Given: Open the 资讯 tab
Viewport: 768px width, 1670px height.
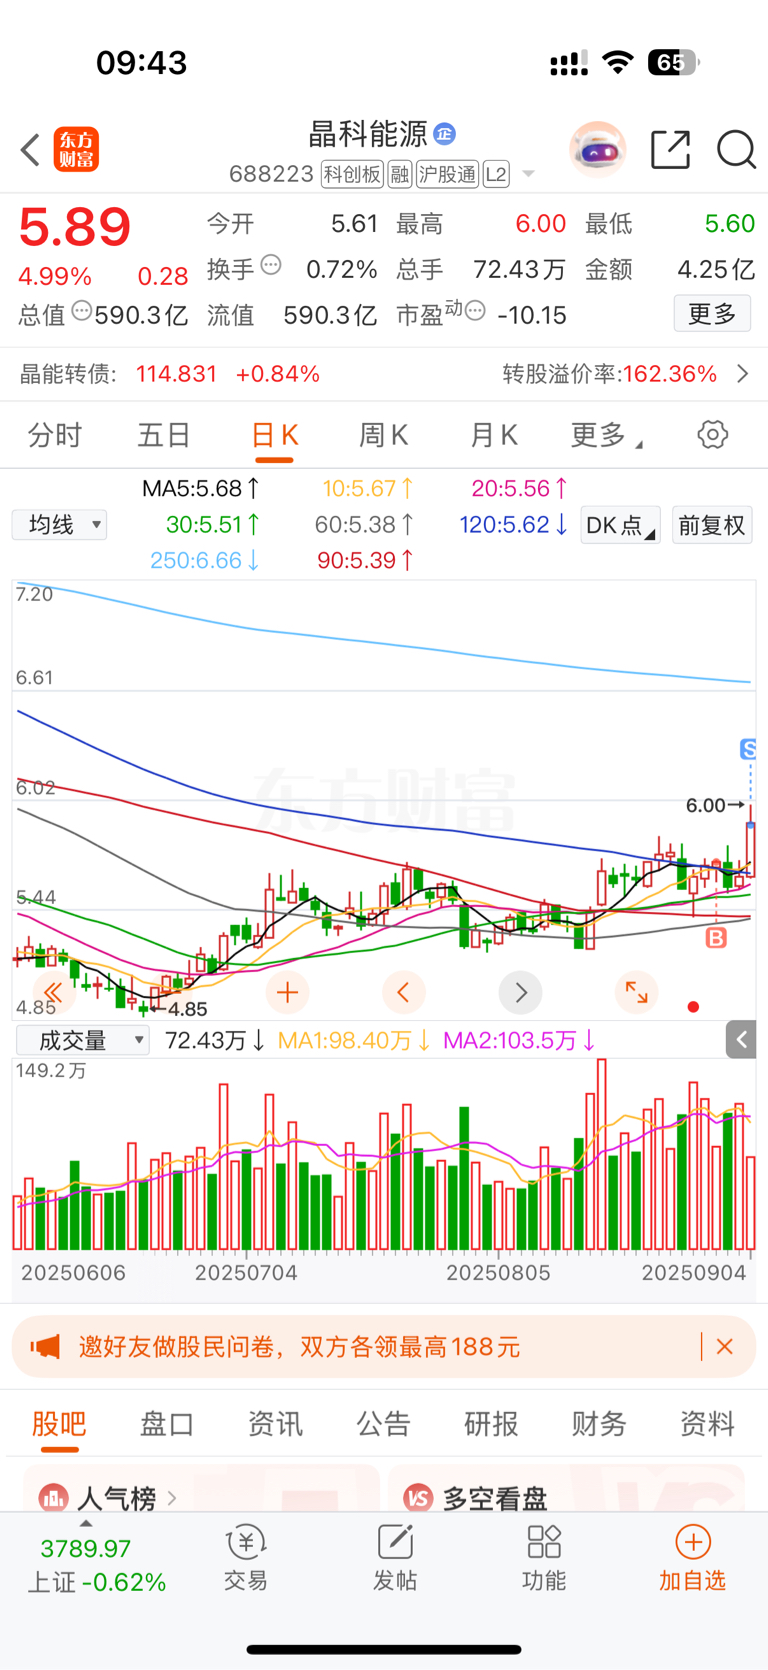Looking at the screenshot, I should click(275, 1423).
